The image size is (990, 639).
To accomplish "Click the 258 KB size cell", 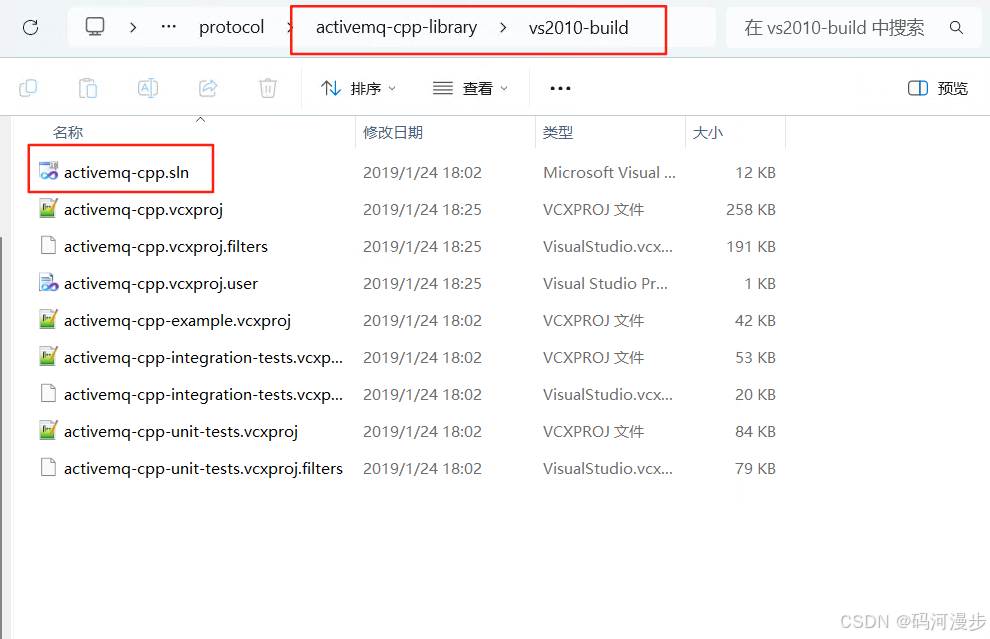I will pyautogui.click(x=751, y=209).
